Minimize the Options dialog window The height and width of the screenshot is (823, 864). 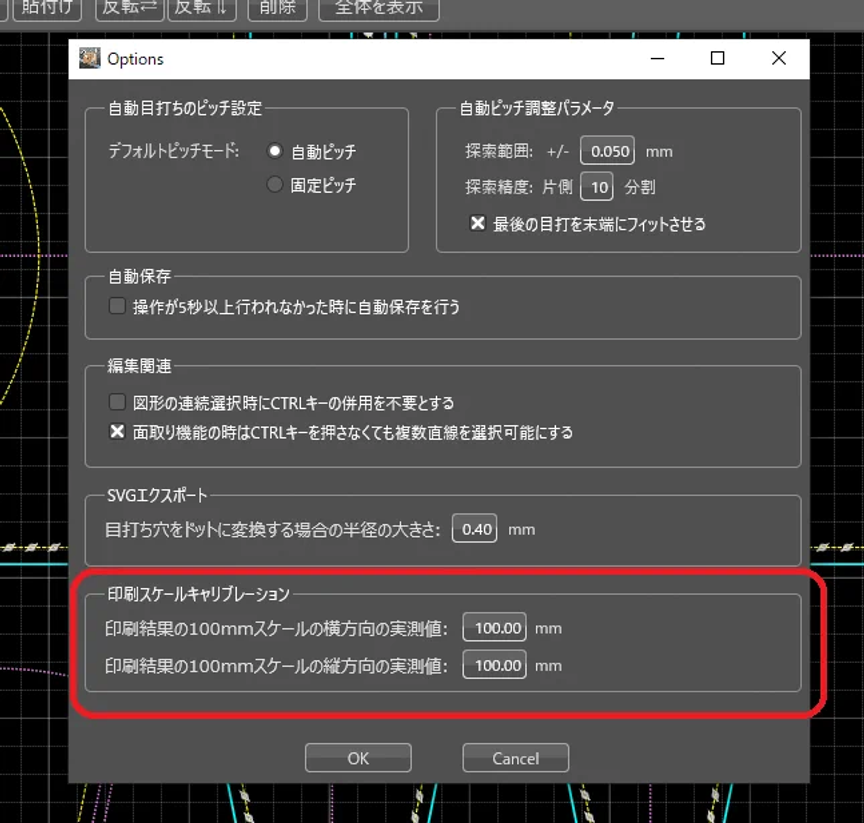[657, 58]
